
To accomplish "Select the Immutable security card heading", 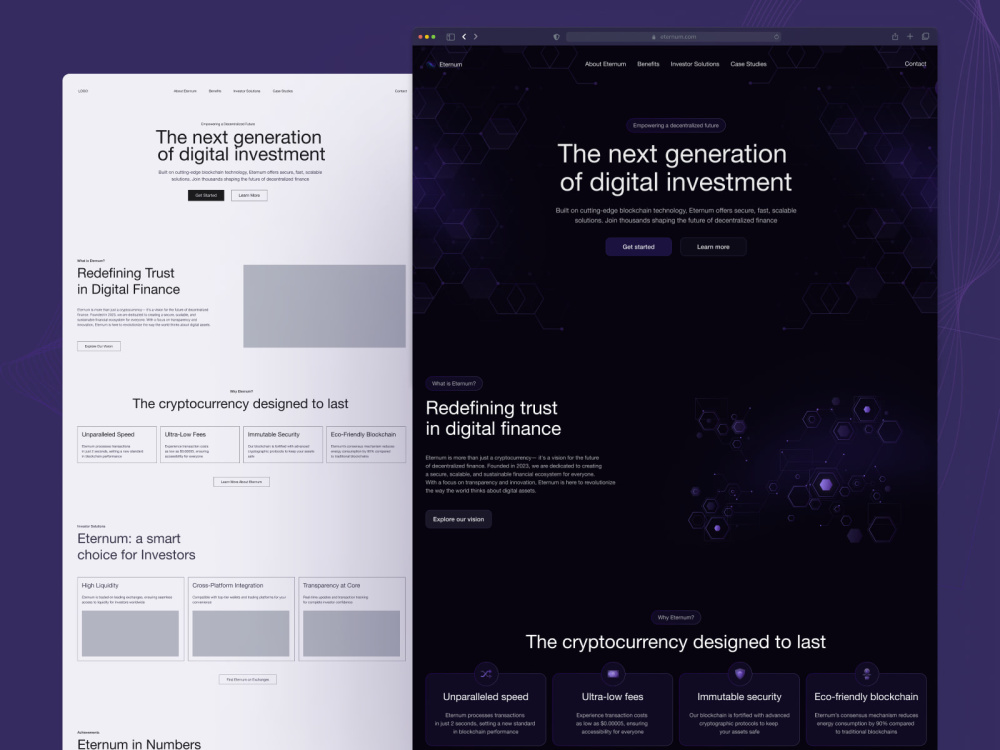I will pyautogui.click(x=739, y=697).
